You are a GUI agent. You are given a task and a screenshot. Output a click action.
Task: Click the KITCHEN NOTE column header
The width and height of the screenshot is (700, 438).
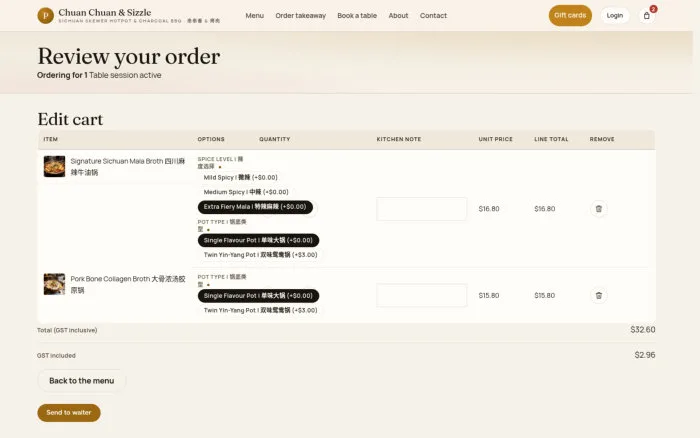click(x=399, y=139)
